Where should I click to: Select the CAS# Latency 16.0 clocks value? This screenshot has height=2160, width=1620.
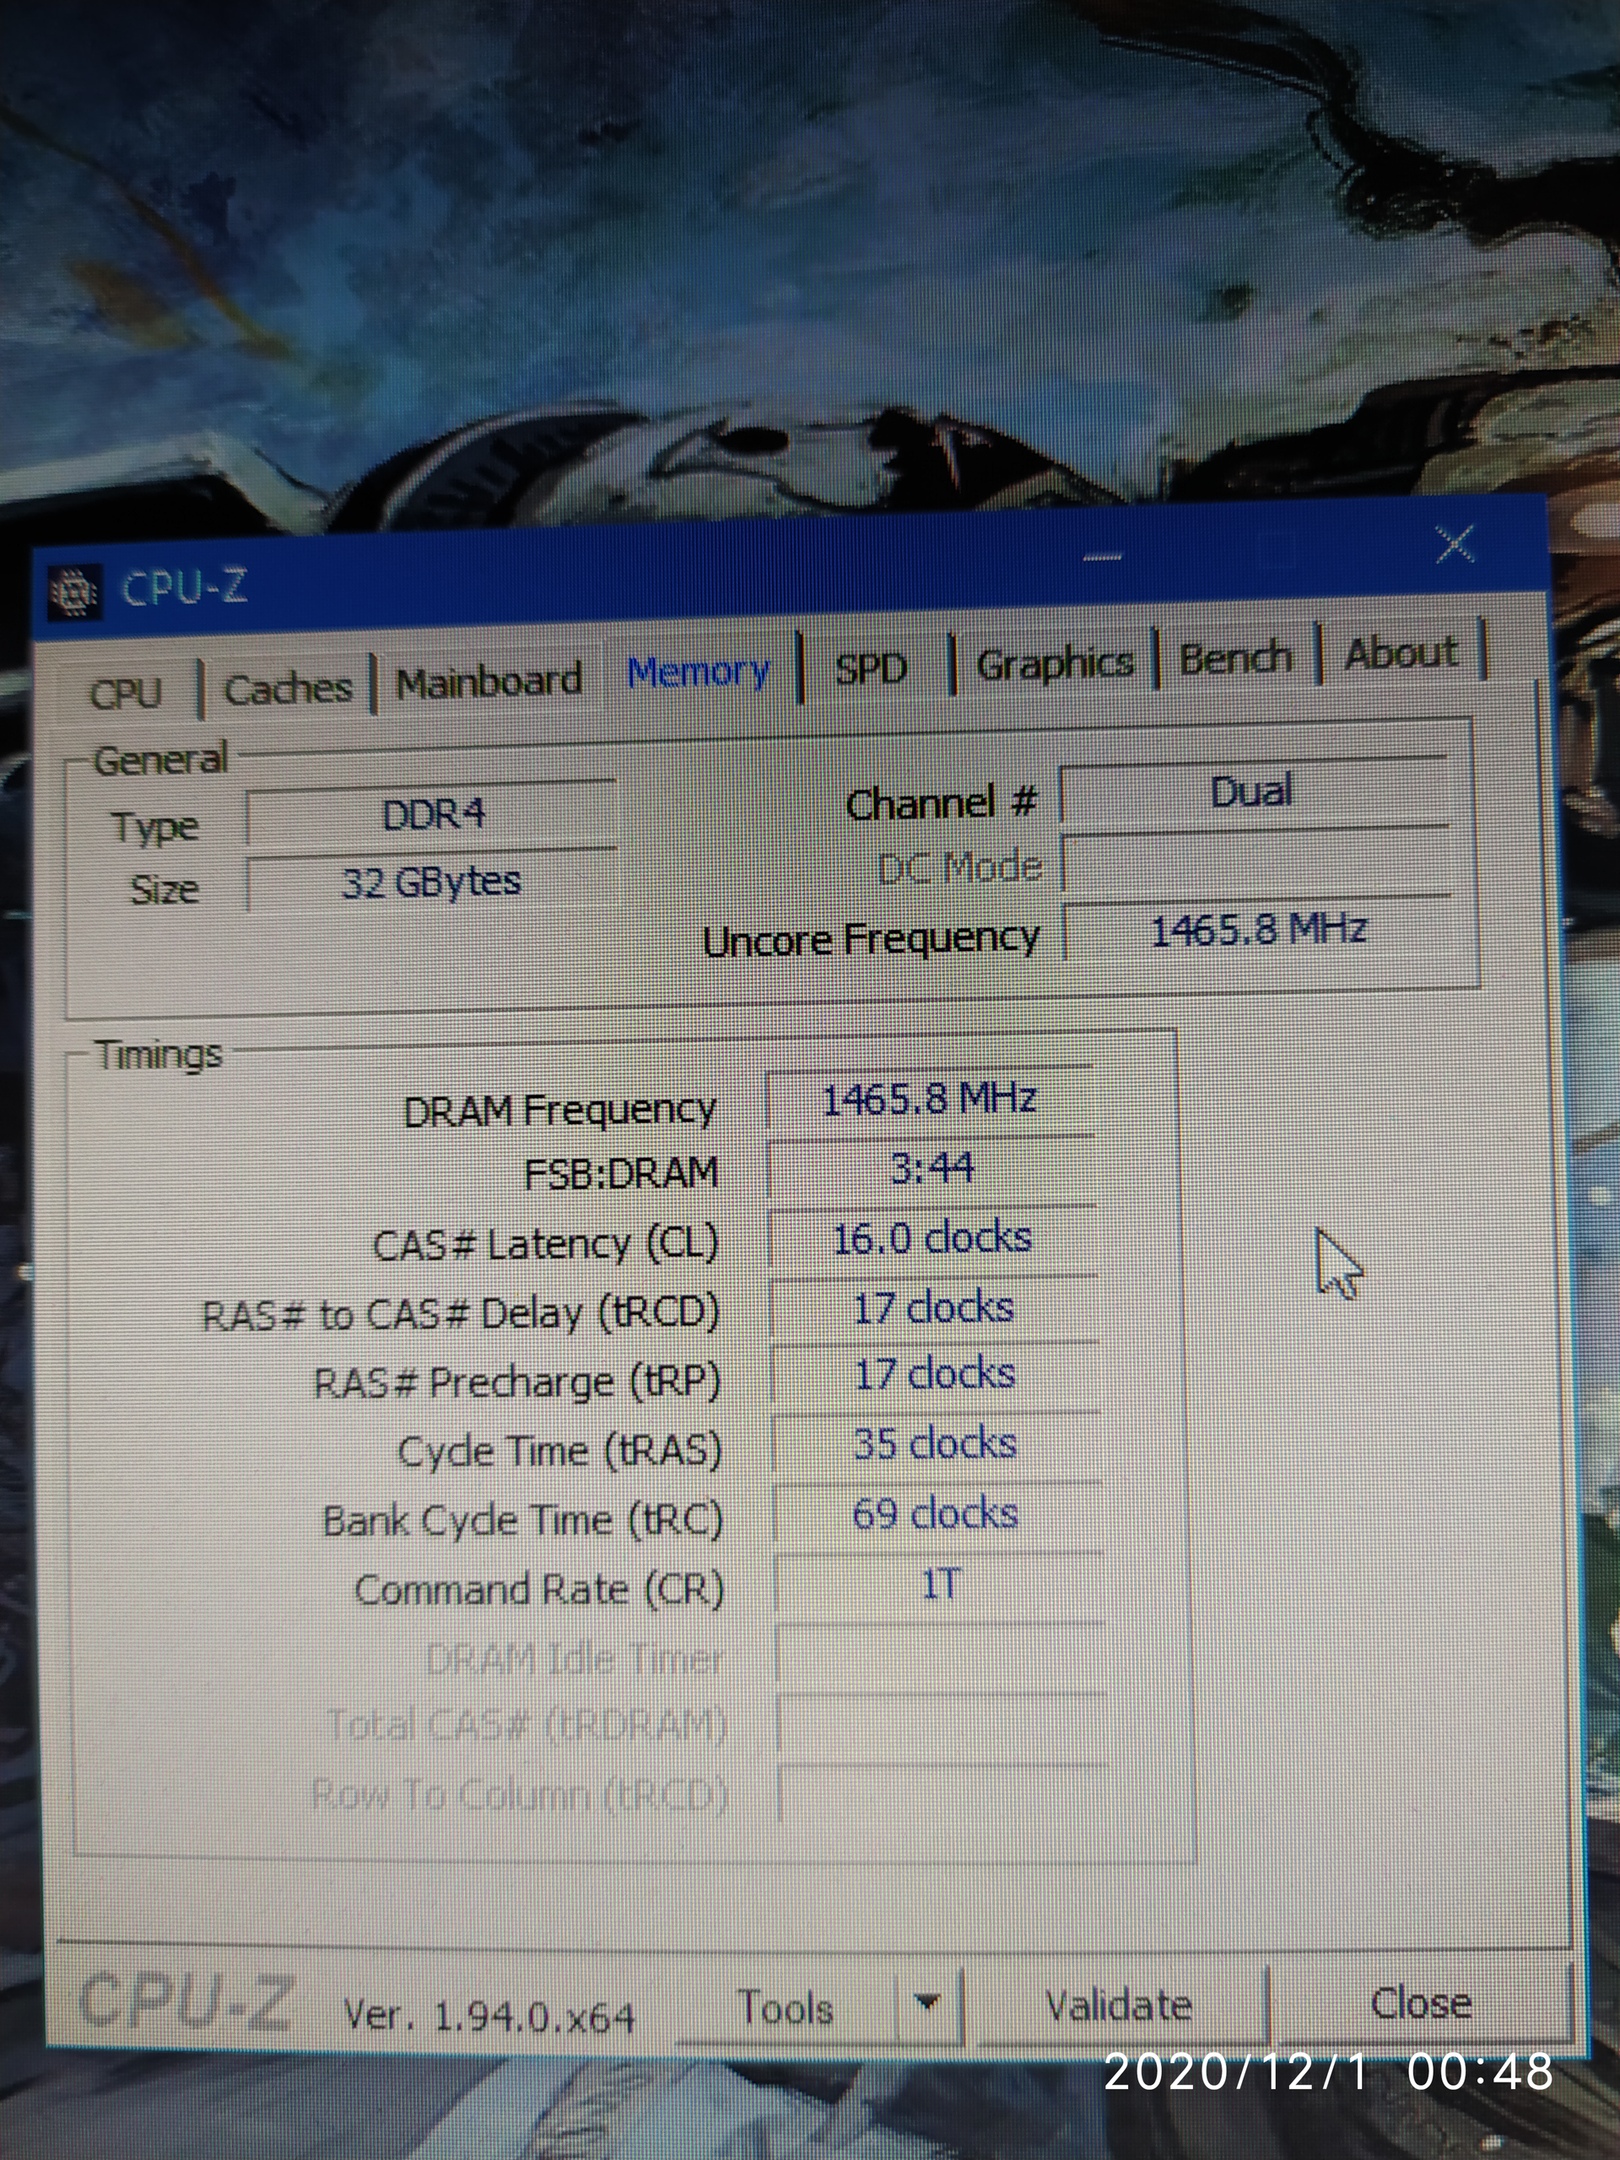pos(933,1238)
